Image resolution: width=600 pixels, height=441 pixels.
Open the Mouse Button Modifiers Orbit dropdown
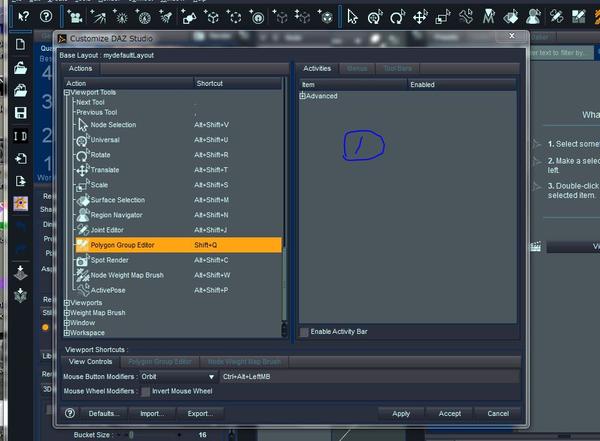(178, 377)
